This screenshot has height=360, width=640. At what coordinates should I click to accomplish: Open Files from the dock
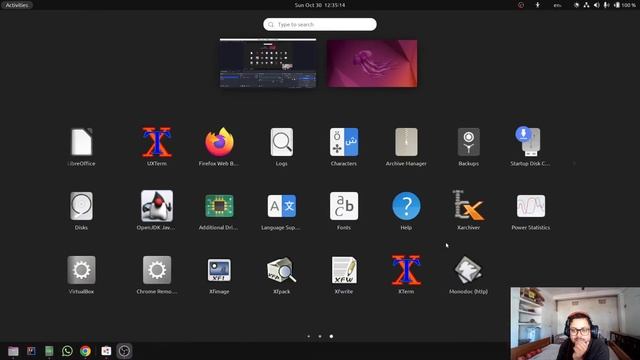click(13, 351)
